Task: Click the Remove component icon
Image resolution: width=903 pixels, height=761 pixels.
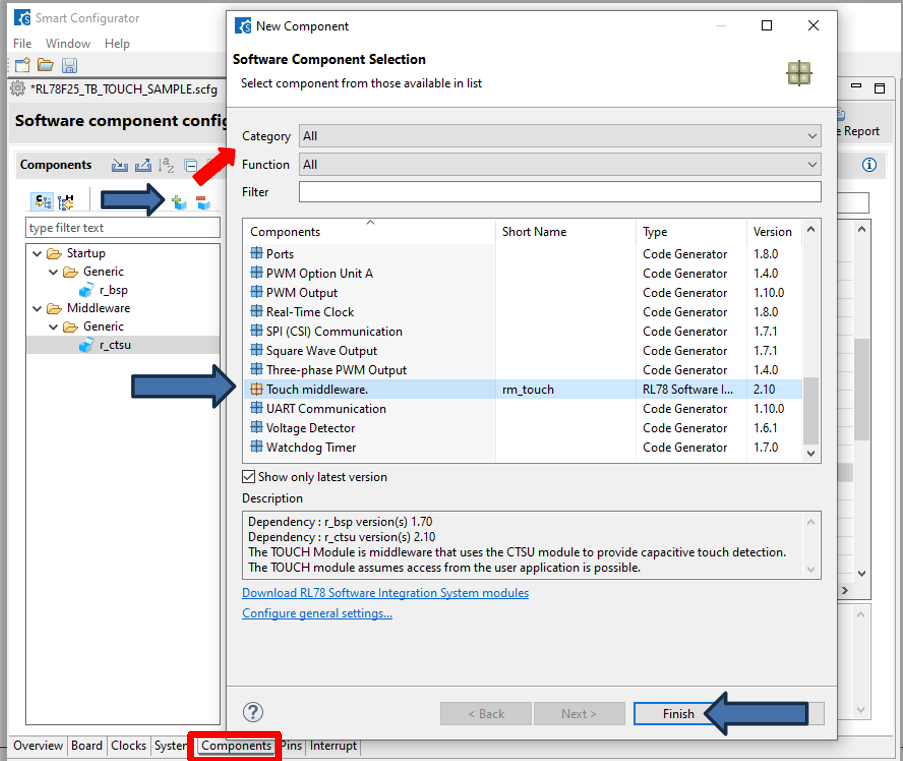Action: pyautogui.click(x=202, y=203)
